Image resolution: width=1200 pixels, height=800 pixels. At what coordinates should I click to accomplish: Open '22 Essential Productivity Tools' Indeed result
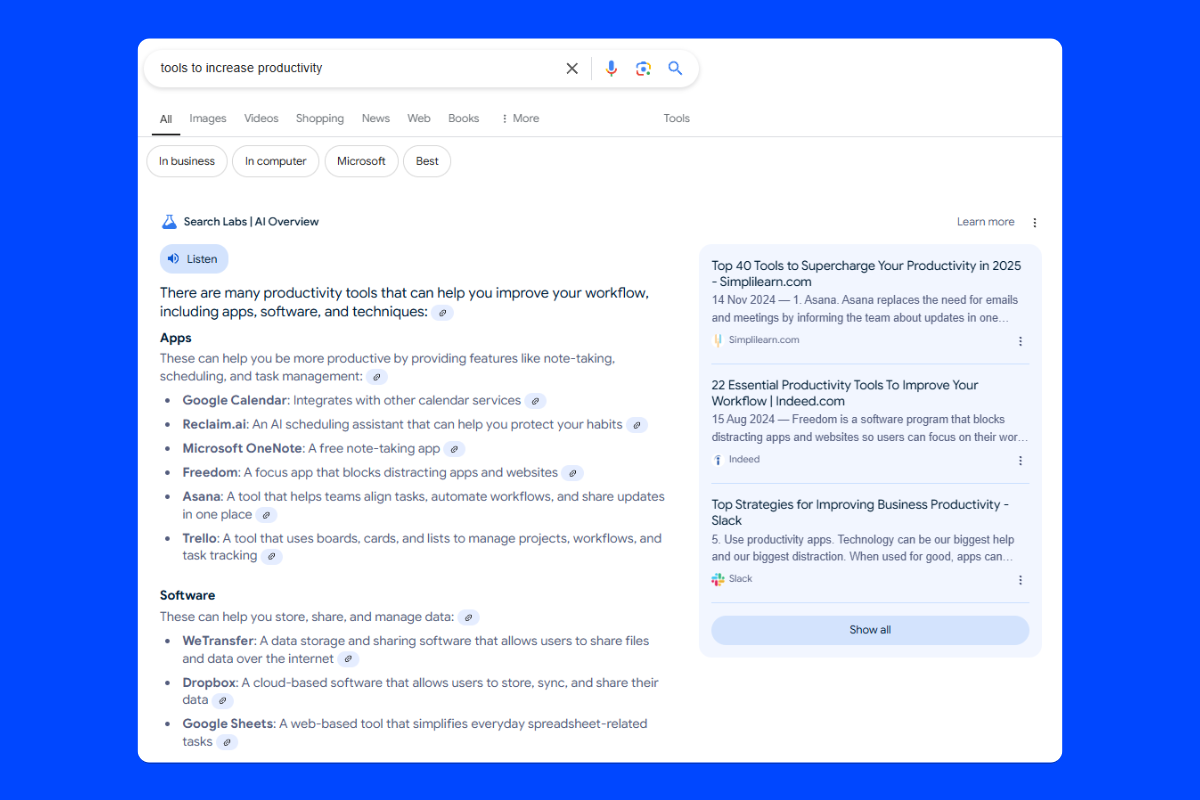pos(845,393)
